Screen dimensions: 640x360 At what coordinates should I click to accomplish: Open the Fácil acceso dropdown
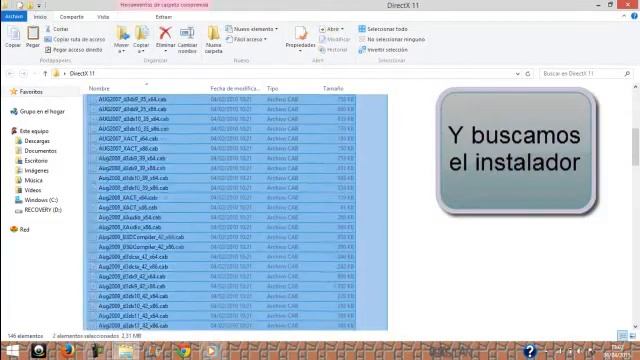265,39
